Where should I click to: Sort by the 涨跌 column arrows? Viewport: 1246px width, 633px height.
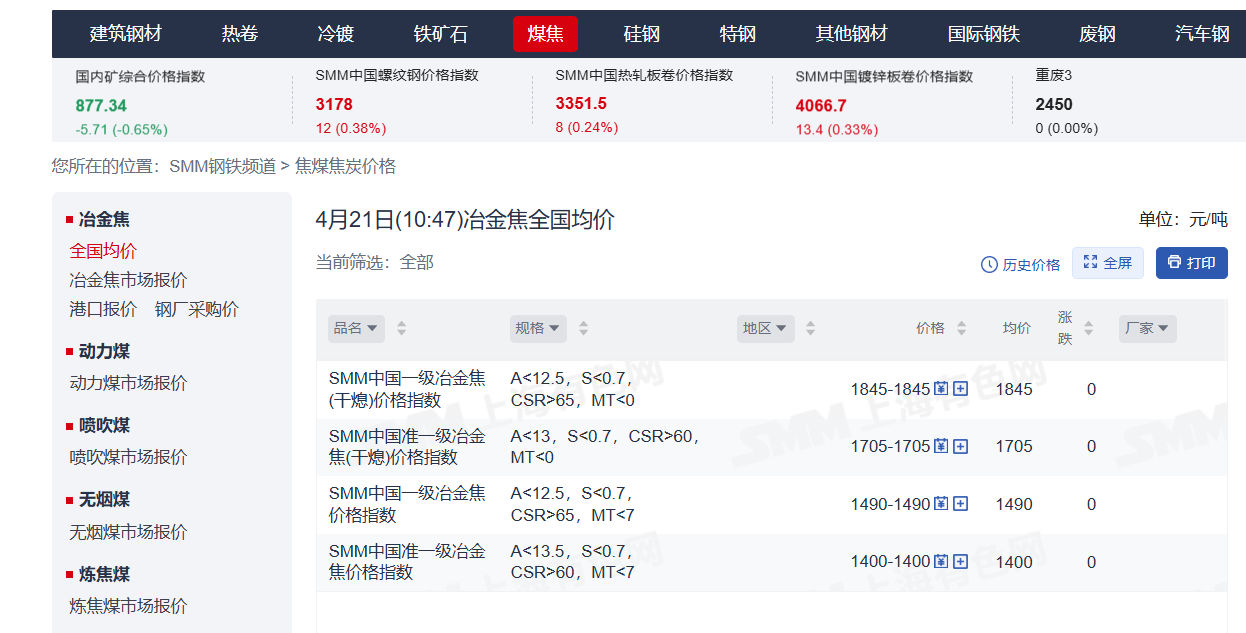coord(1089,328)
